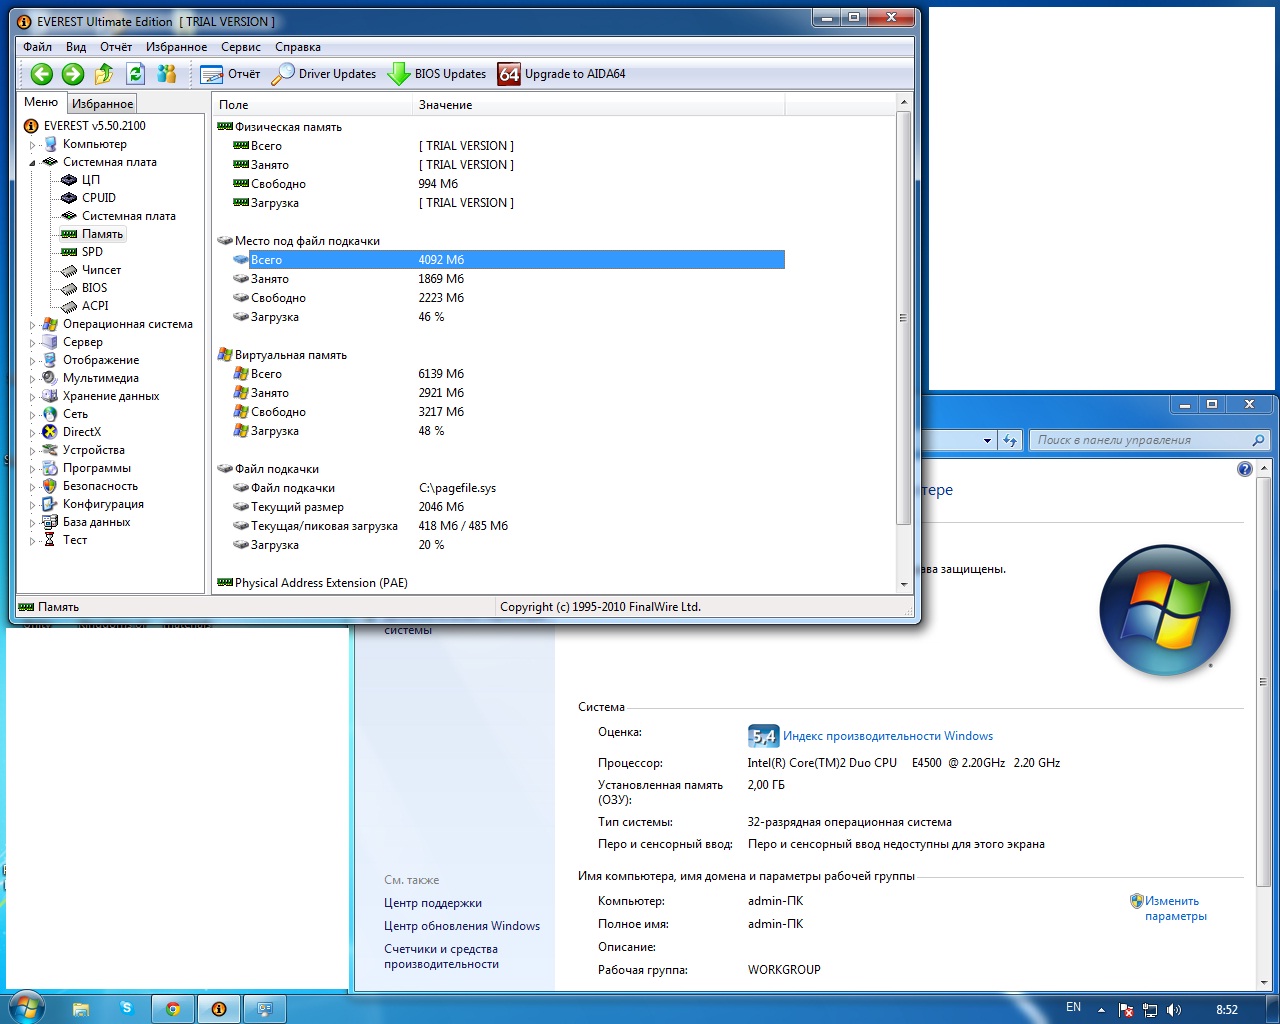The height and width of the screenshot is (1024, 1280).
Task: Open BIOS Updates in toolbar
Action: coord(437,74)
